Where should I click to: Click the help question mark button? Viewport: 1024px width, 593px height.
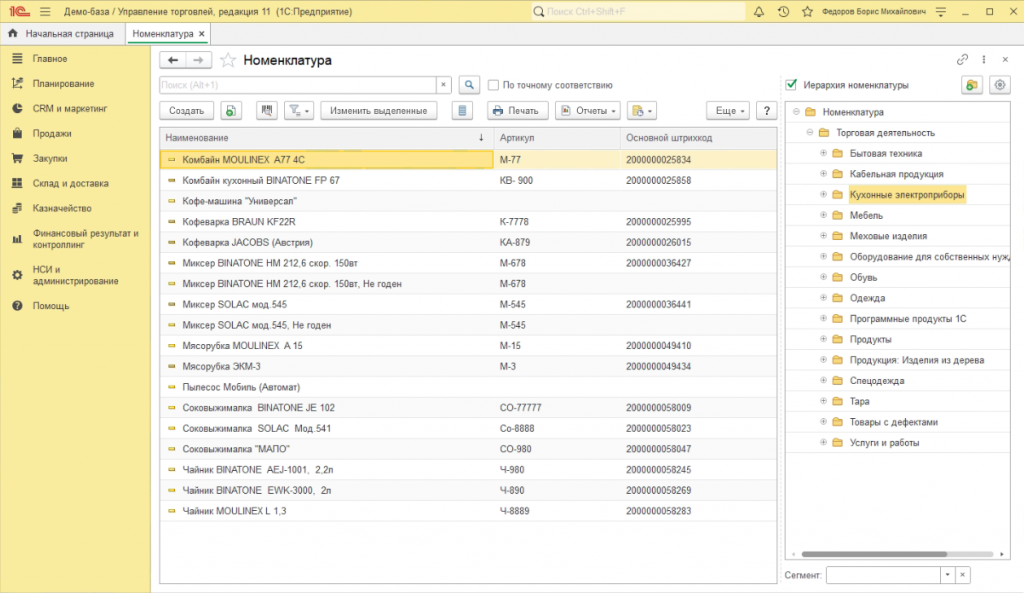coord(767,111)
